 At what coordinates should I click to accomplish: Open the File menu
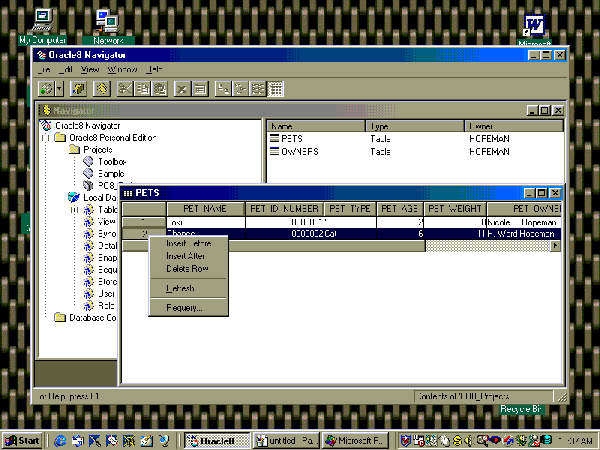click(44, 69)
